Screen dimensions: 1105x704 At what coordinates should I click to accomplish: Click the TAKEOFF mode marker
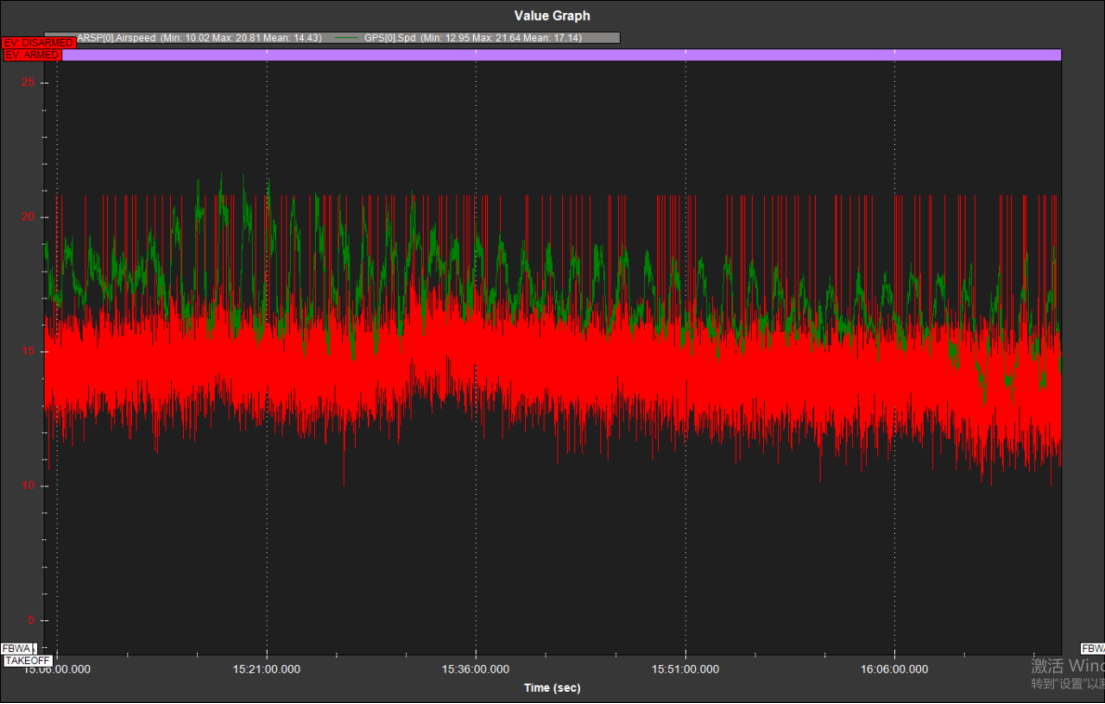(x=28, y=660)
